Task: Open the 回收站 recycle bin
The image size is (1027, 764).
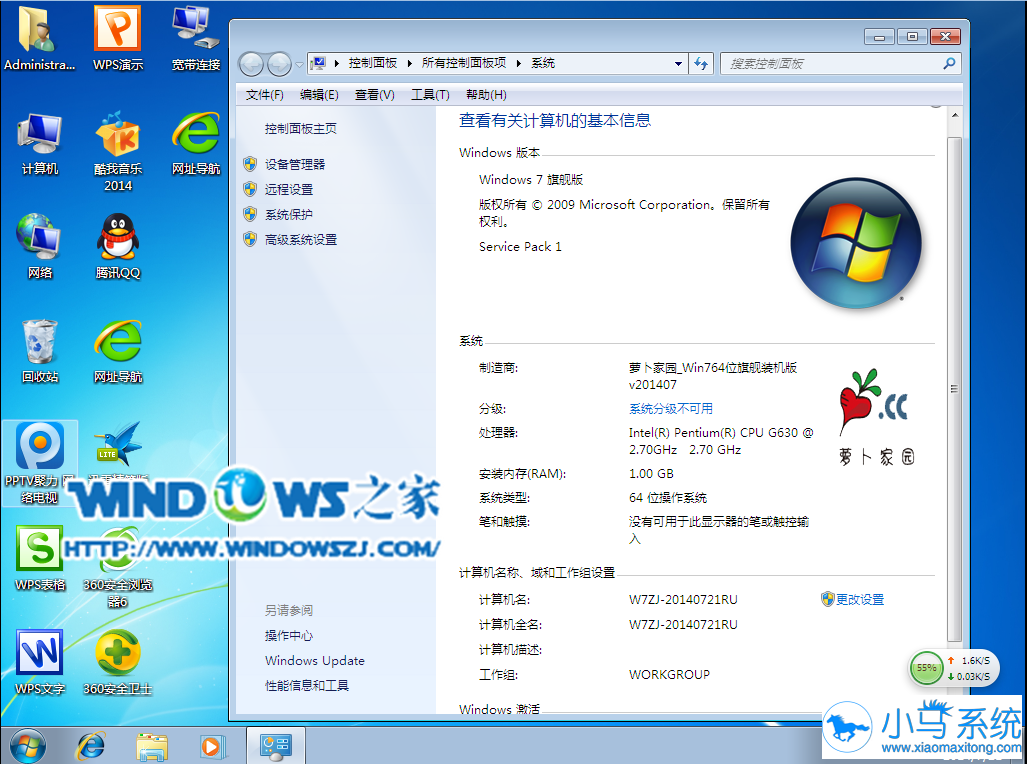Action: (39, 351)
